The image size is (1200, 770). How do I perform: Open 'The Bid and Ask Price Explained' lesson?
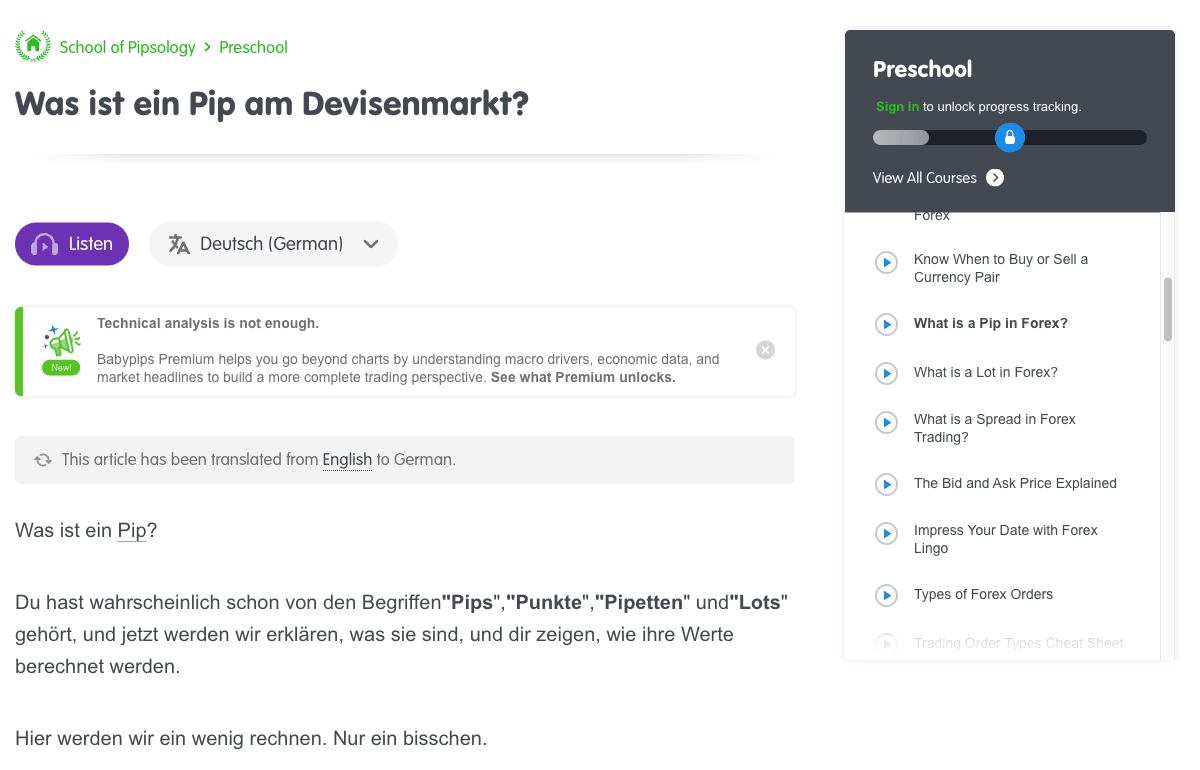click(1015, 483)
